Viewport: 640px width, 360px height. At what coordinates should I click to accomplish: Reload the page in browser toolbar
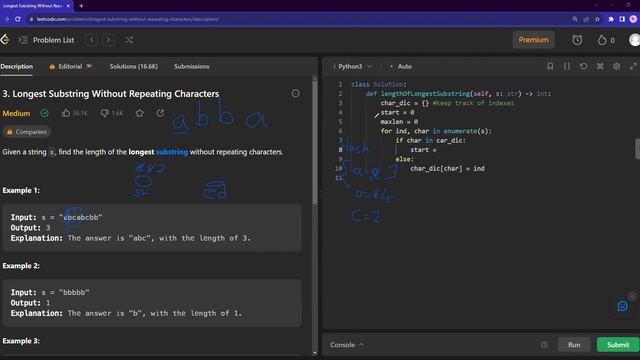(x=18, y=19)
